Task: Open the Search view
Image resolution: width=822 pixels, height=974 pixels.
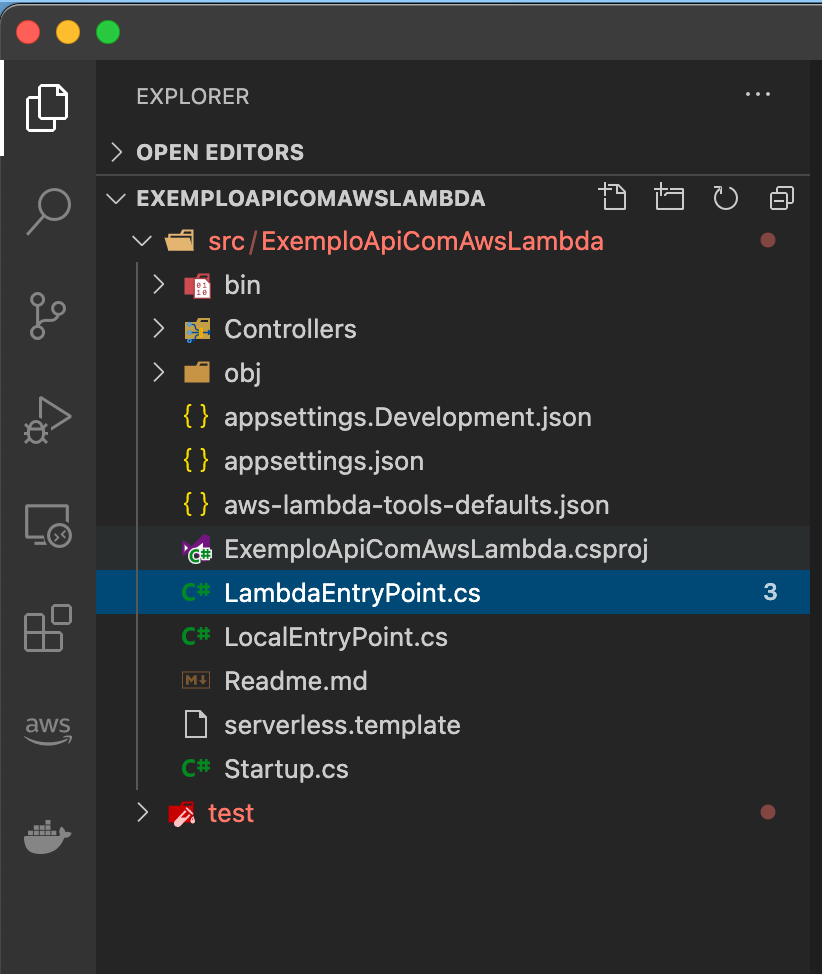Action: pyautogui.click(x=47, y=211)
